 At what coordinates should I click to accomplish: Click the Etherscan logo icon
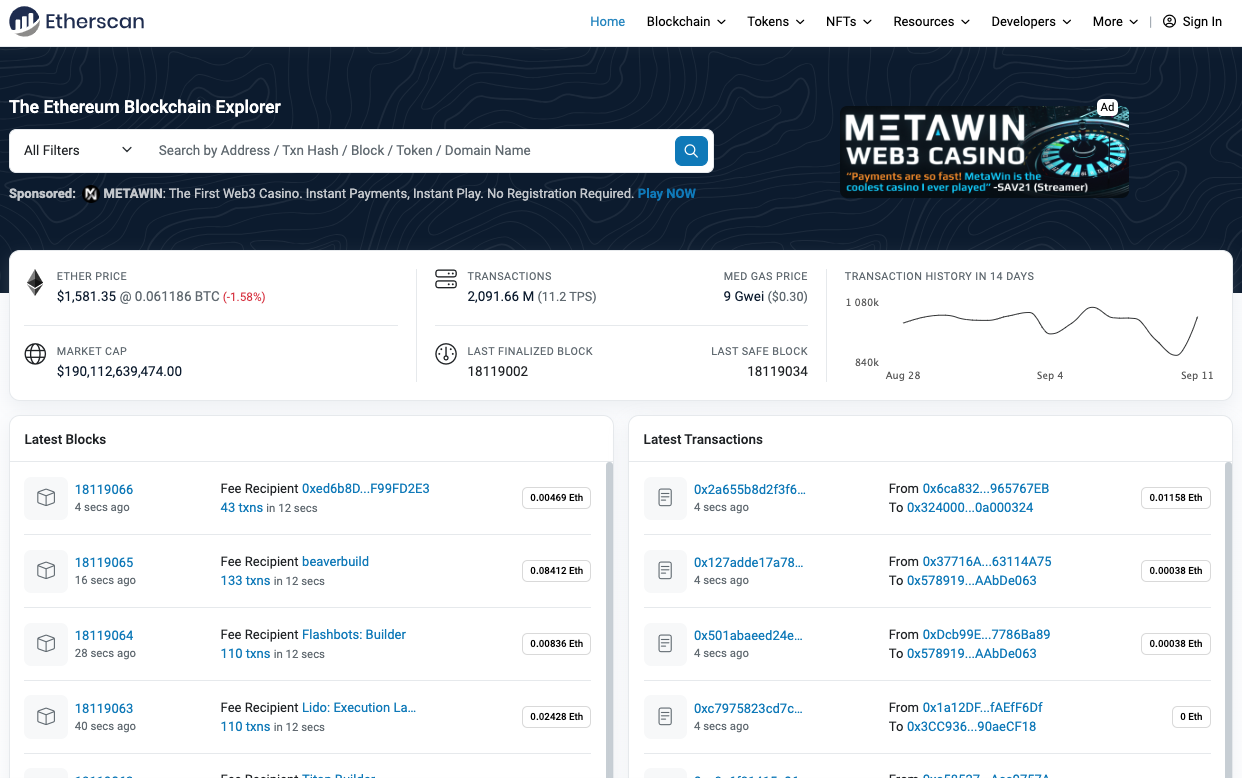point(24,21)
